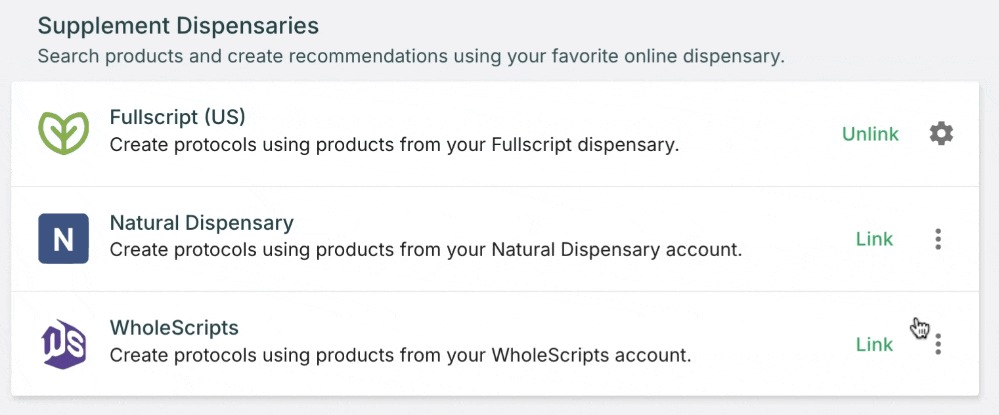Select the Natural Dispensary title text
Viewport: 999px width, 415px height.
(201, 222)
